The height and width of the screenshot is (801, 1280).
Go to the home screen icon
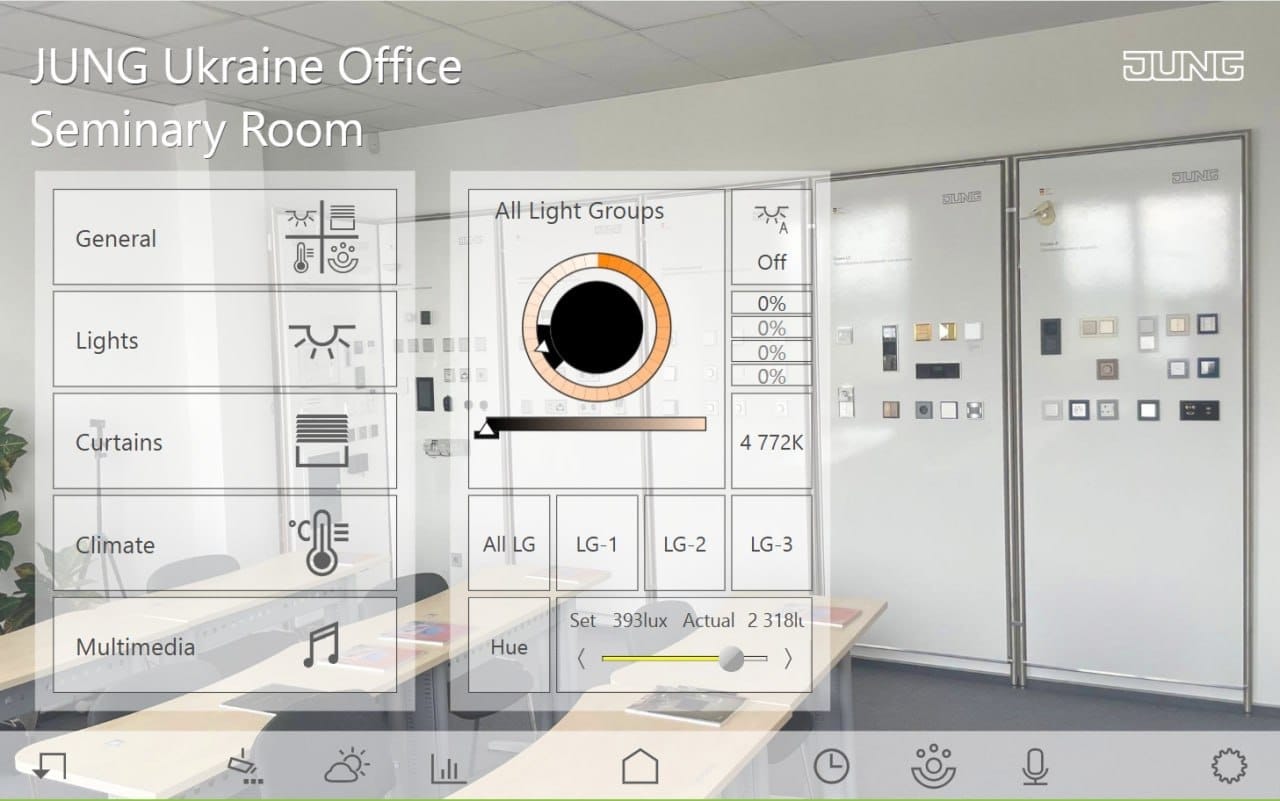640,767
